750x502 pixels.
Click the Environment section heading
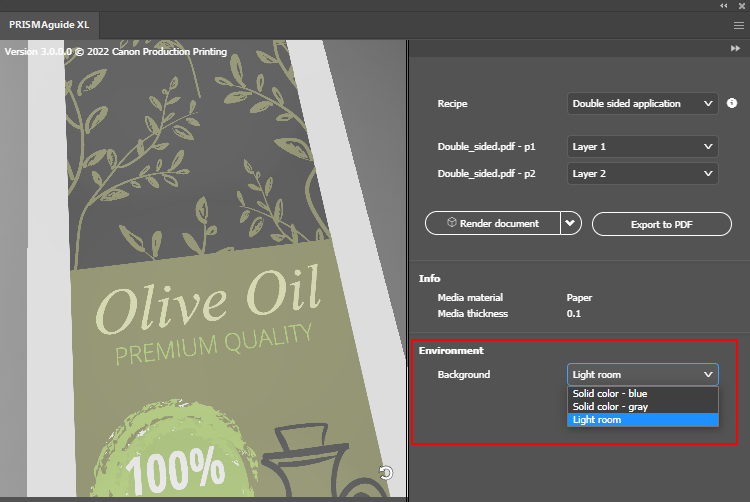(451, 350)
